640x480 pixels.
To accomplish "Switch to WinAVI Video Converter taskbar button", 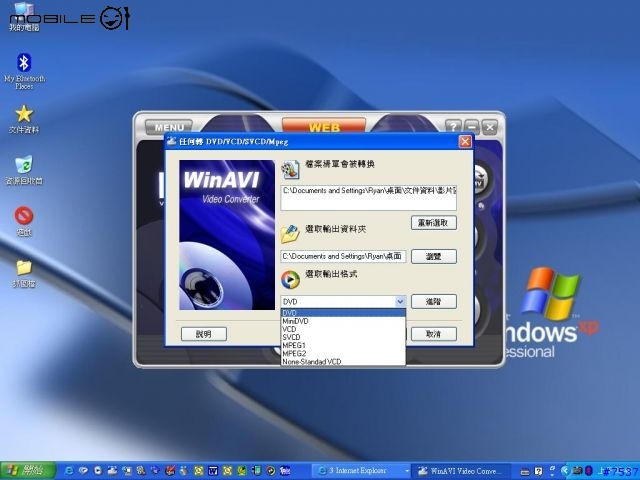I will click(x=461, y=471).
